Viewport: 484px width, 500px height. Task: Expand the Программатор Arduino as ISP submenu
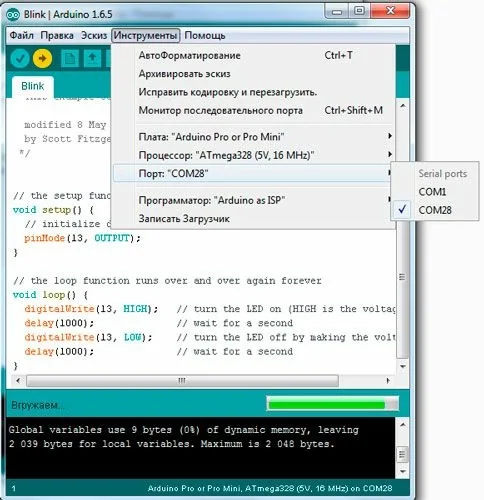(253, 200)
